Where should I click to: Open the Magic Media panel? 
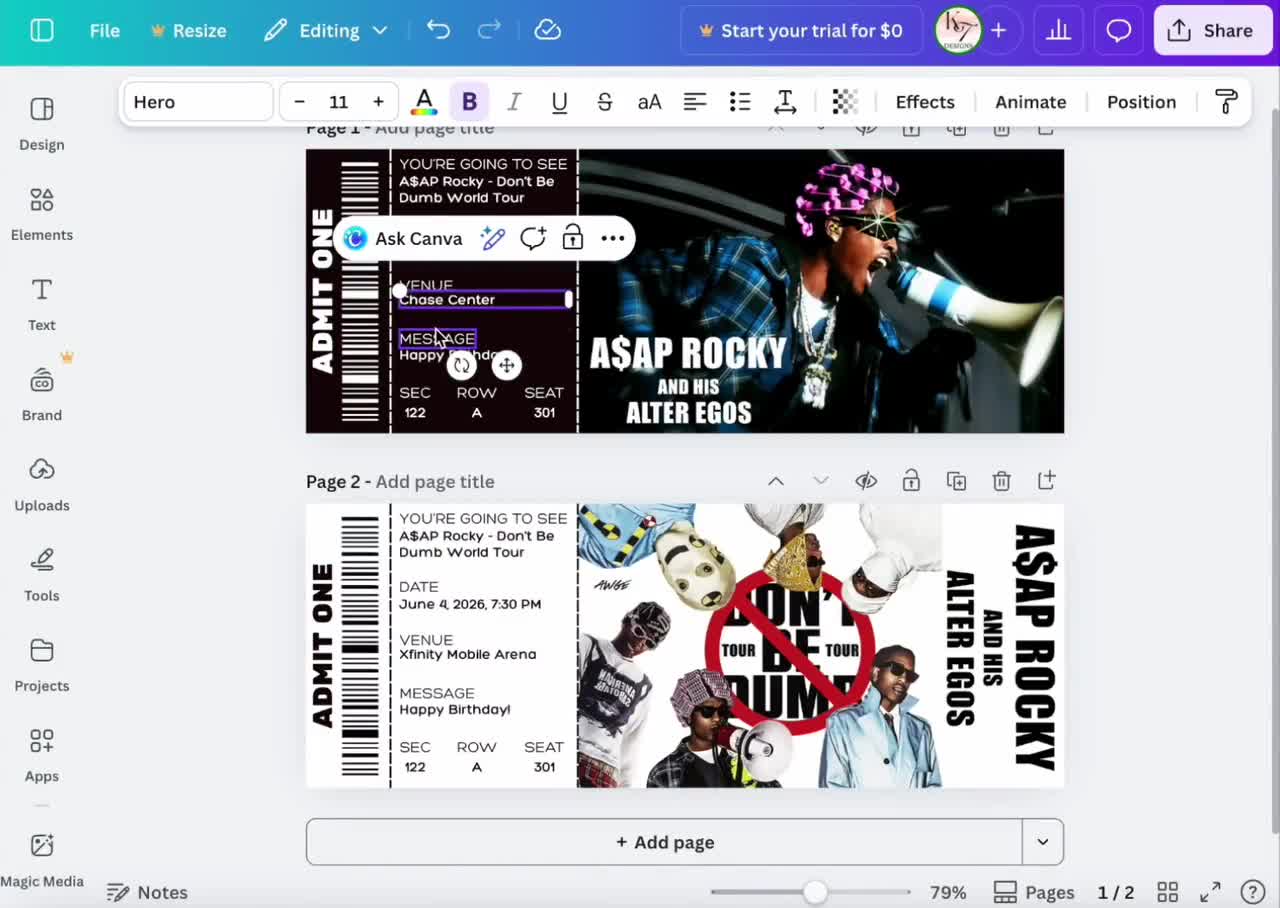(43, 858)
